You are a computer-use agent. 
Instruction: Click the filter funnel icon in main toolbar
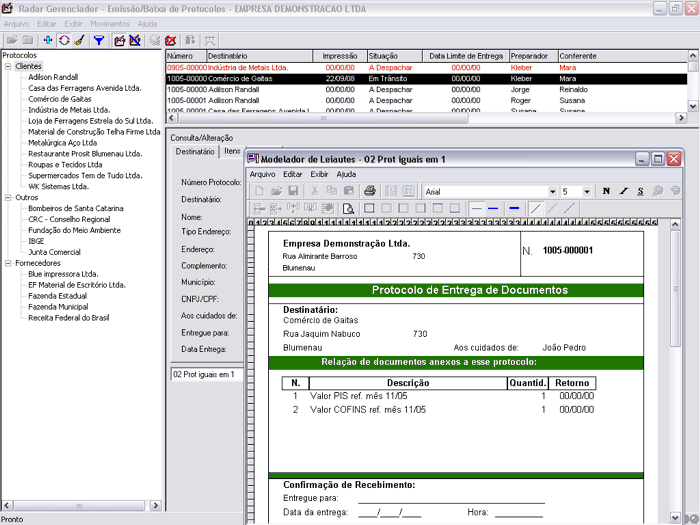(98, 40)
